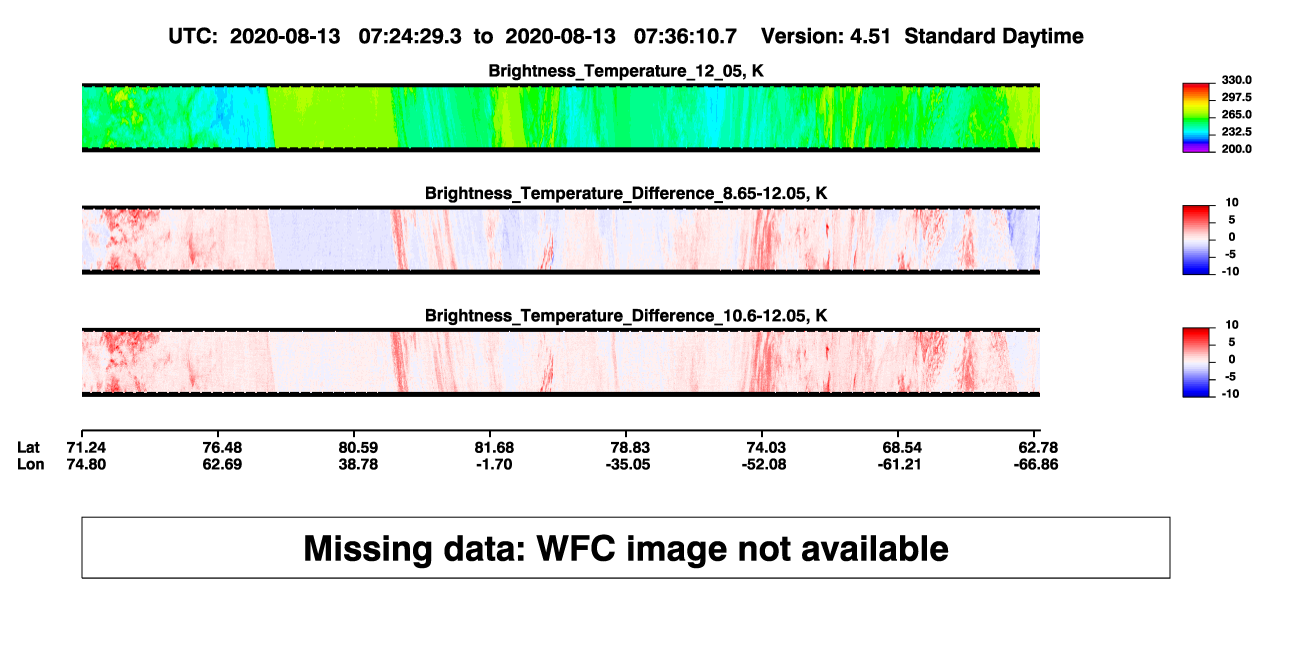Click the 297.5 color scale label
Viewport: 1300px width, 667px height.
pos(1237,97)
